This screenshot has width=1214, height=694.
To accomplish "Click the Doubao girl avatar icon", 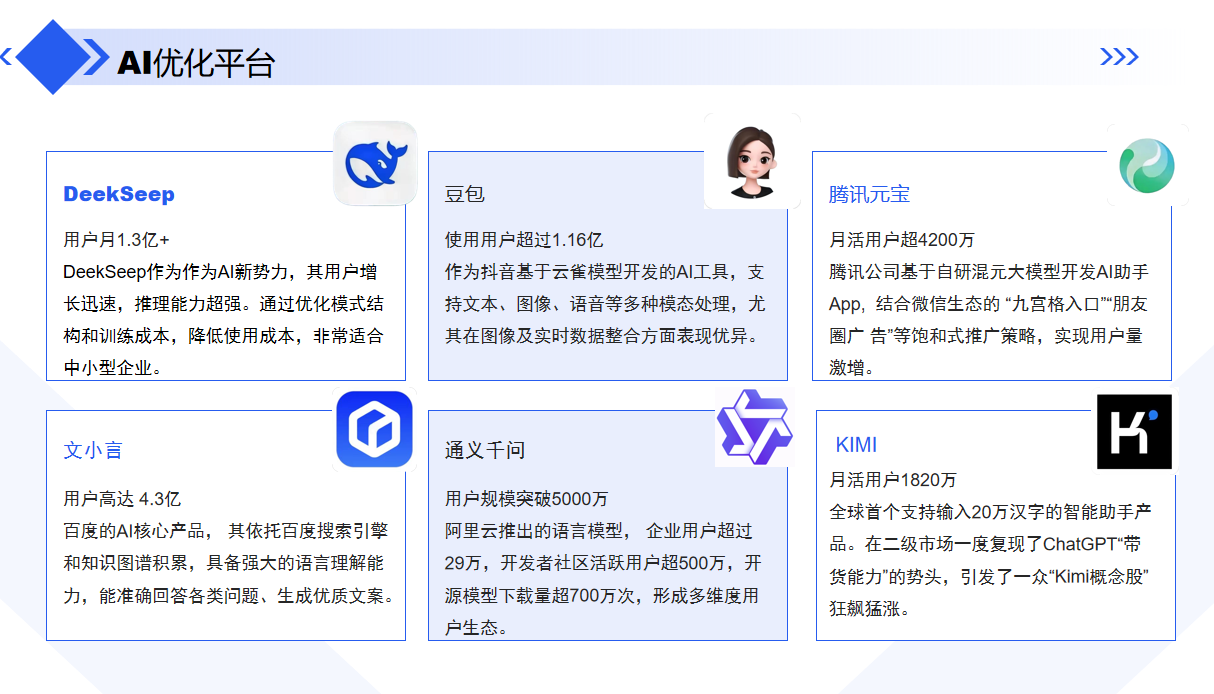I will [752, 162].
